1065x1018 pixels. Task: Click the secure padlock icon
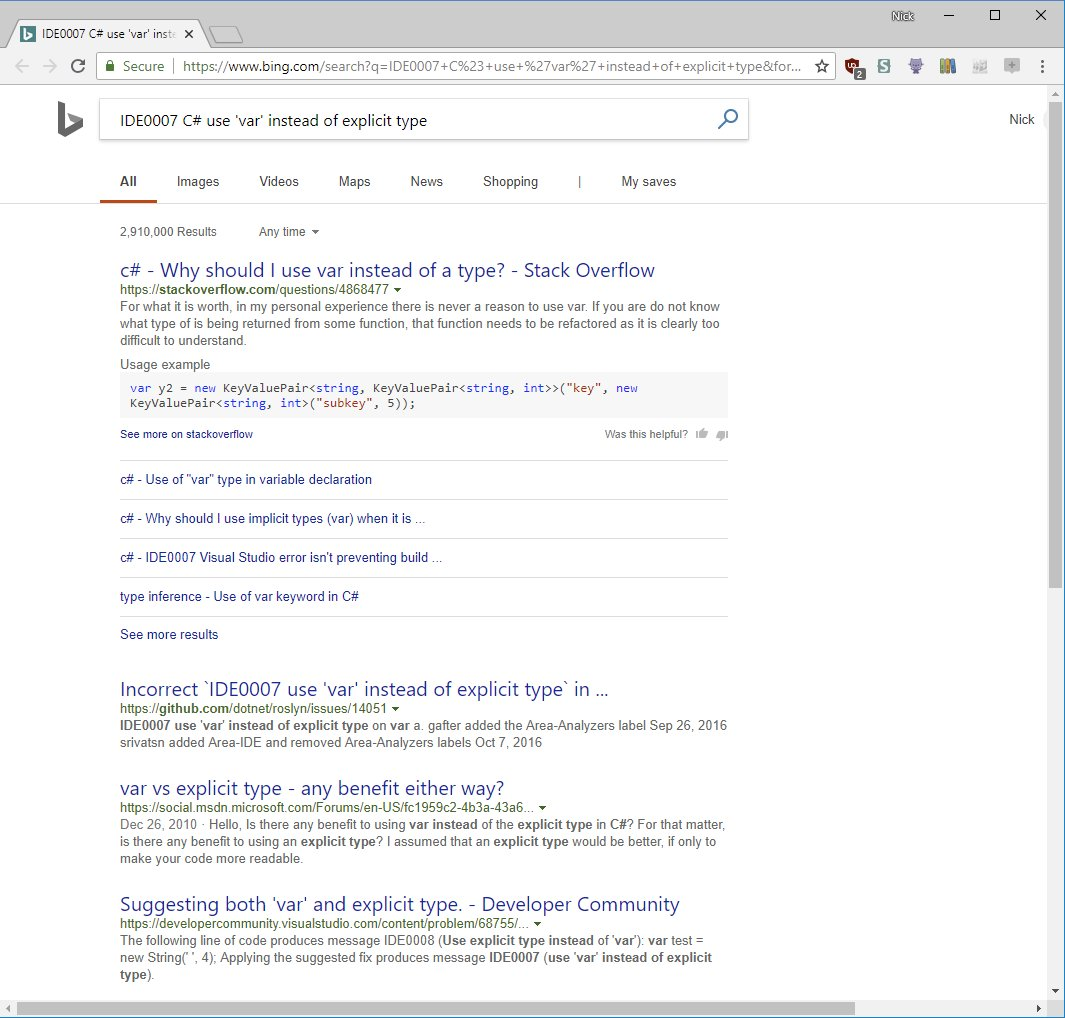(110, 66)
